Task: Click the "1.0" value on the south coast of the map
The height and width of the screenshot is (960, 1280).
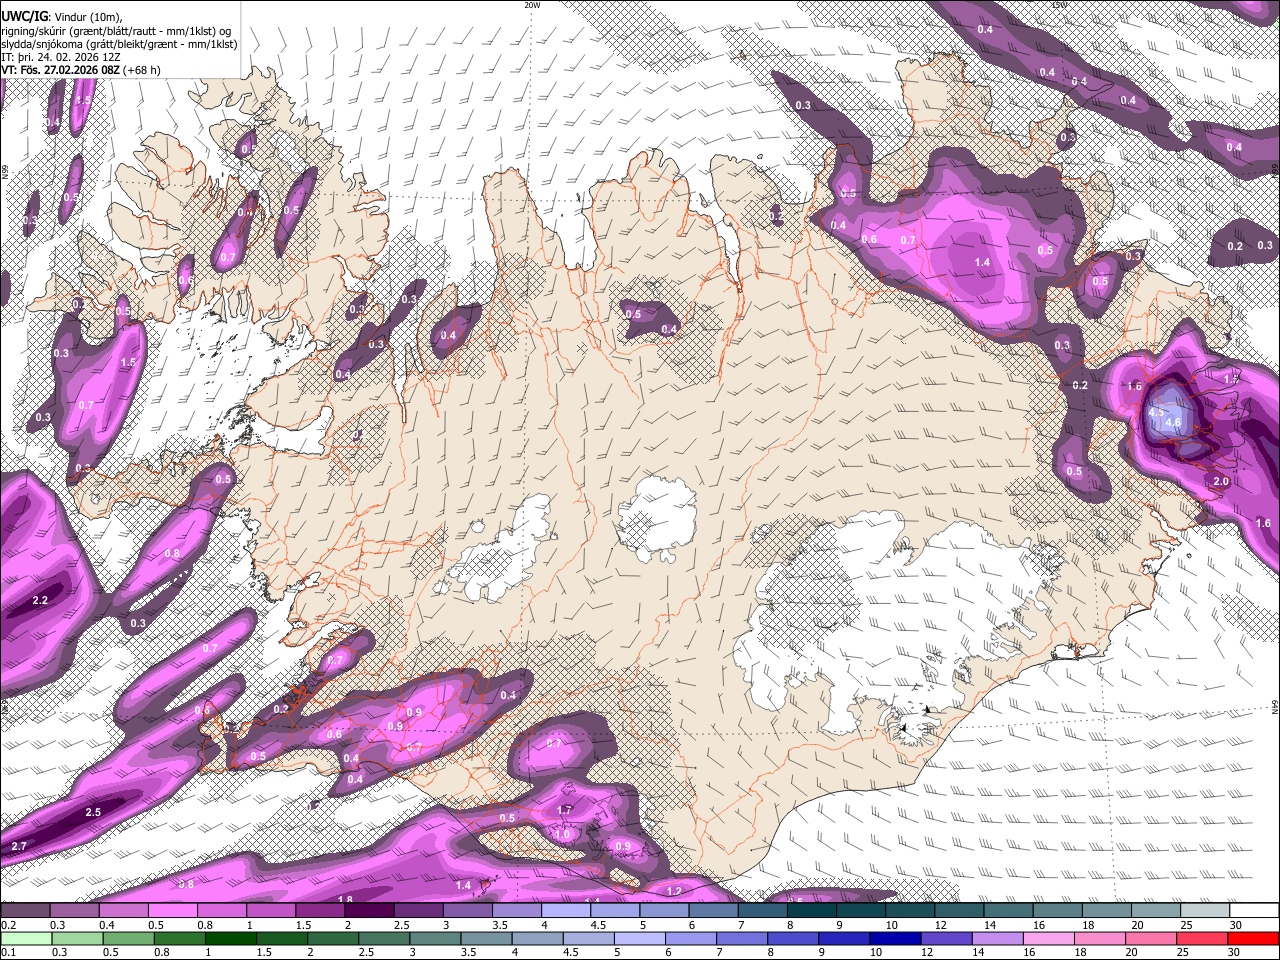Action: click(x=563, y=834)
